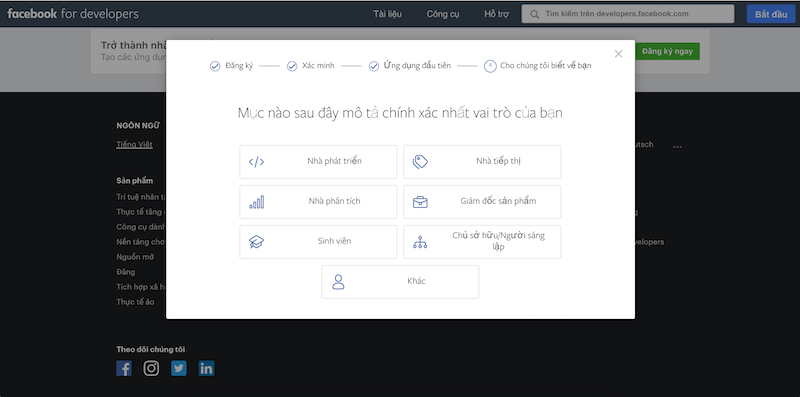Click Cho chúng tôi biết về bạn step

546,66
